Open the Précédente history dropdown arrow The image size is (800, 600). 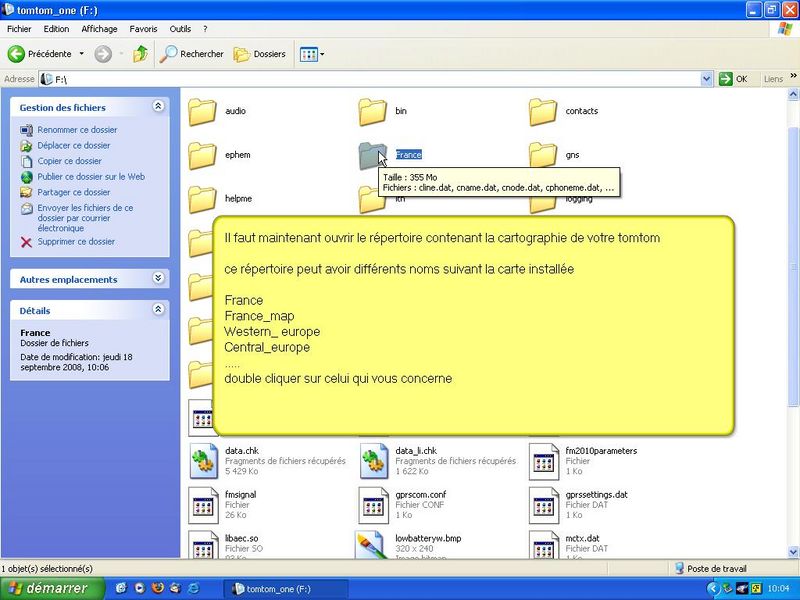[82, 54]
